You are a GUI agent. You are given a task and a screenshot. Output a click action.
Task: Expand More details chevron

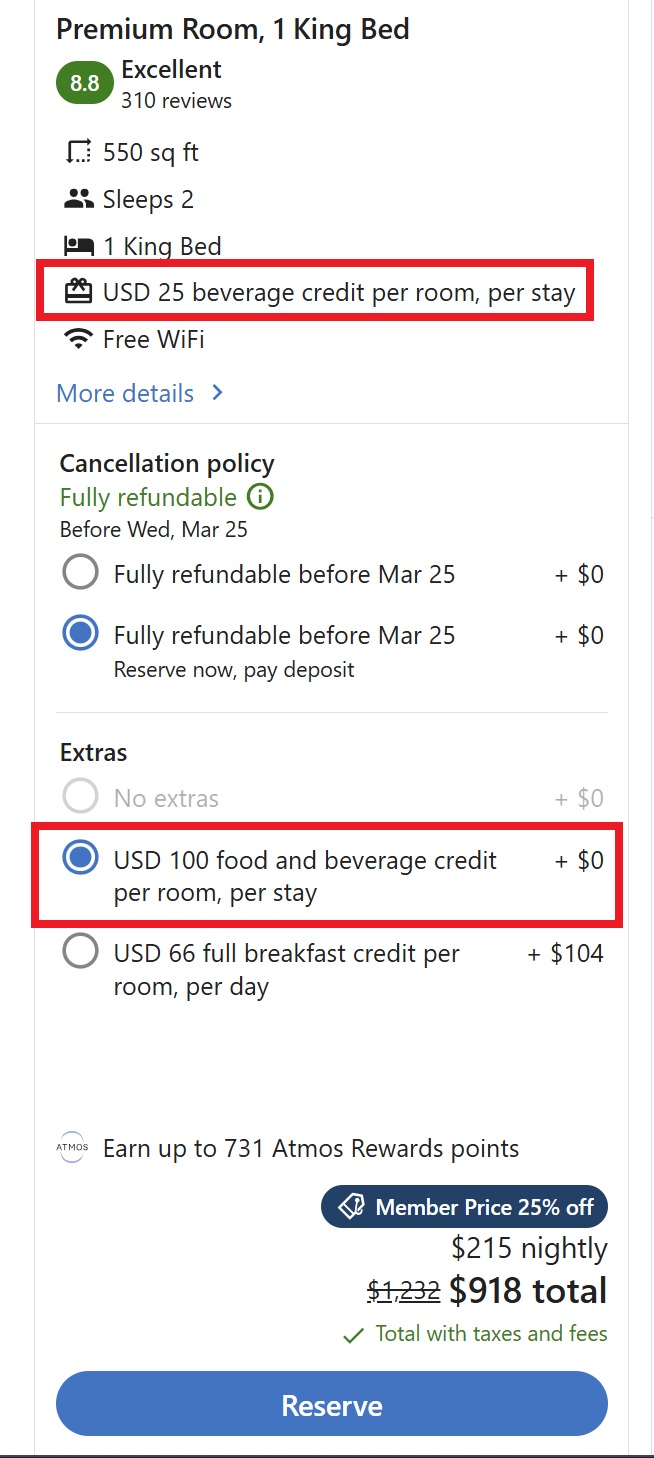[218, 393]
